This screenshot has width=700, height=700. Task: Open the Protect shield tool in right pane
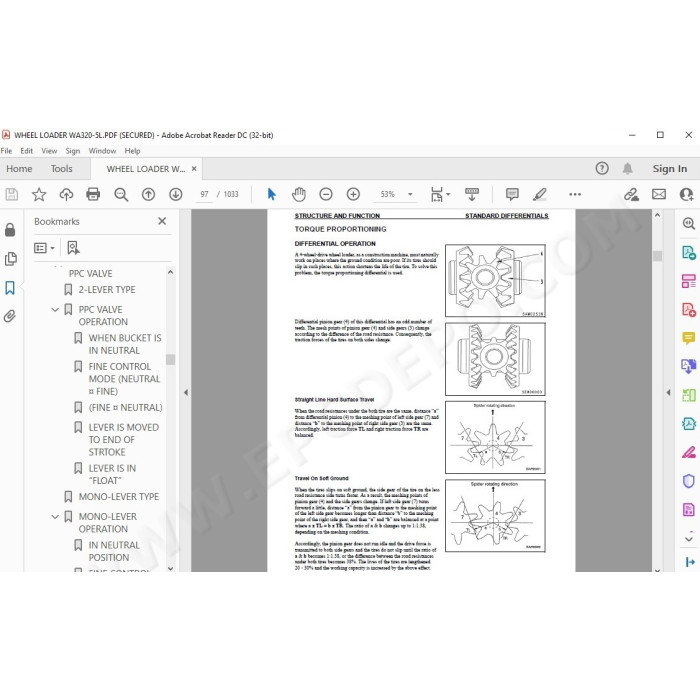[x=688, y=481]
